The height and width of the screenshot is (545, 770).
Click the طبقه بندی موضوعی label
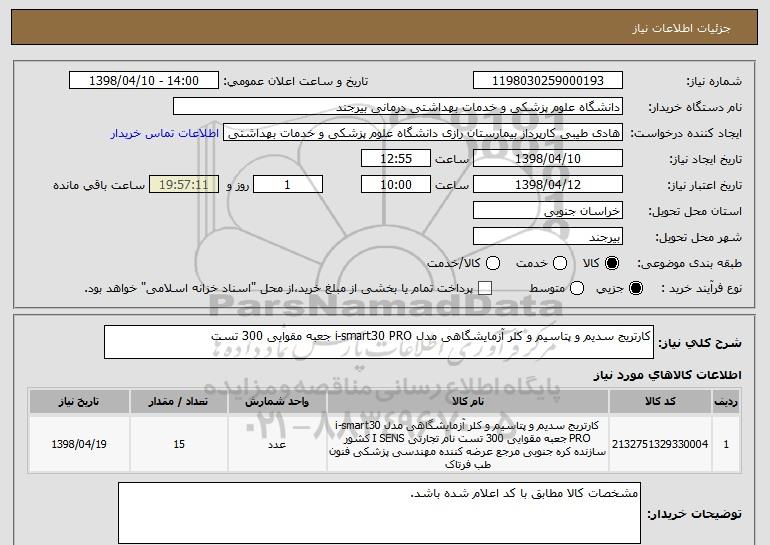[689, 264]
